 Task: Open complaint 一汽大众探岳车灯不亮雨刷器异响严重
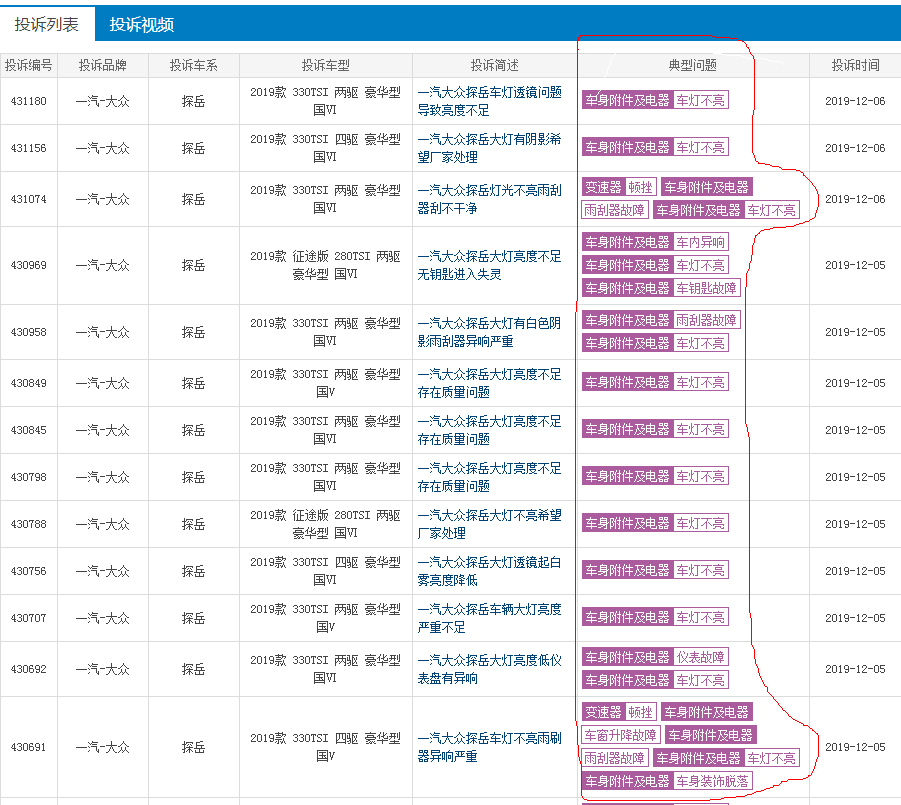tap(489, 747)
